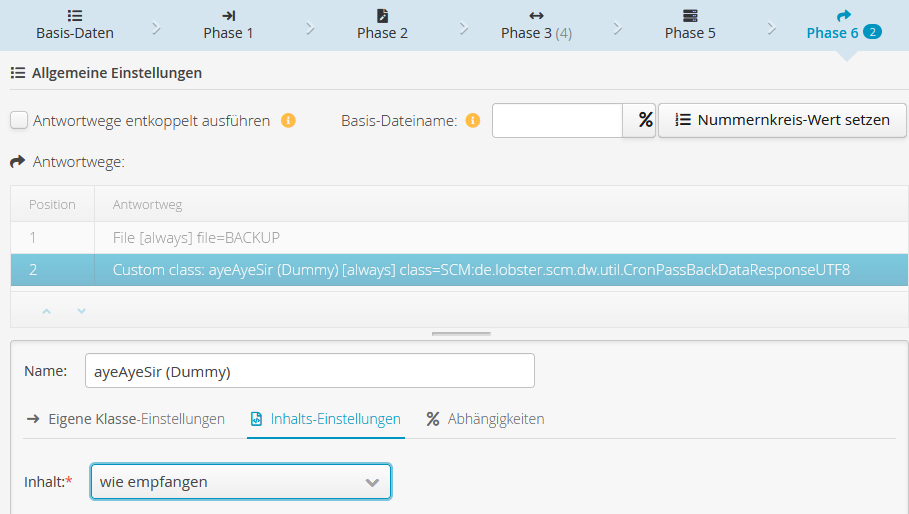This screenshot has height=514, width=909.
Task: Select the Inhalts-Einstellungen tab
Action: (x=325, y=419)
